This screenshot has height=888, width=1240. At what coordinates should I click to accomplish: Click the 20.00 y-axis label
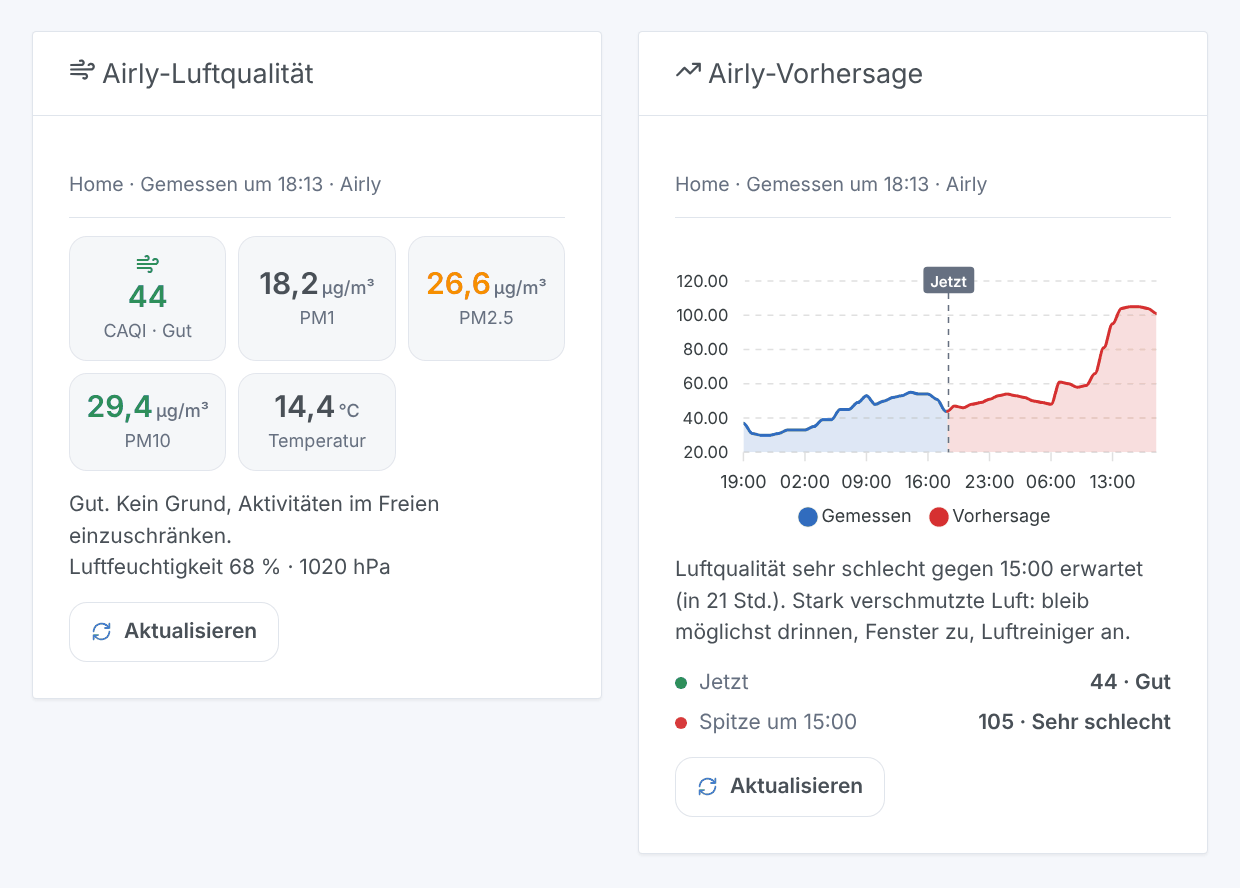point(706,452)
